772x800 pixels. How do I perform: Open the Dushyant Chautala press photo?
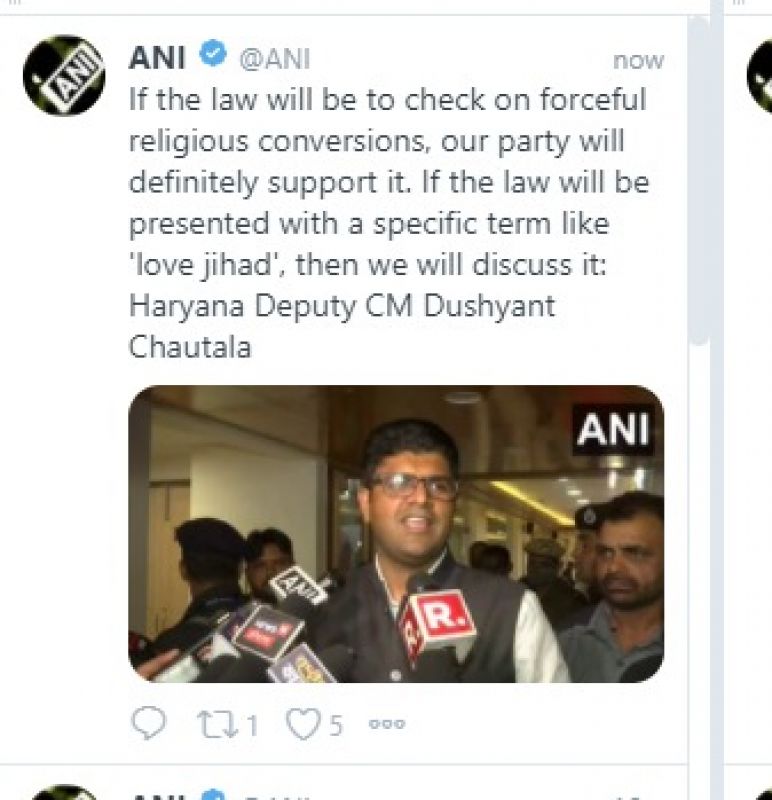click(396, 534)
